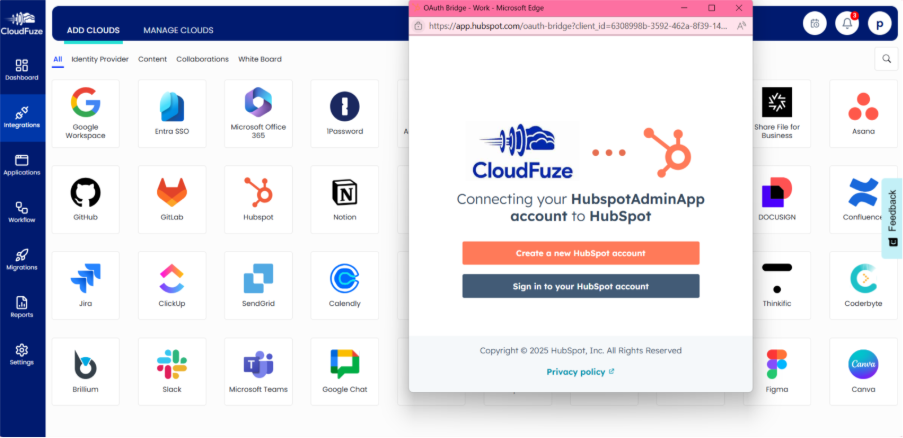The height and width of the screenshot is (438, 903).
Task: Open the calendar schedule icon in header
Action: point(814,24)
